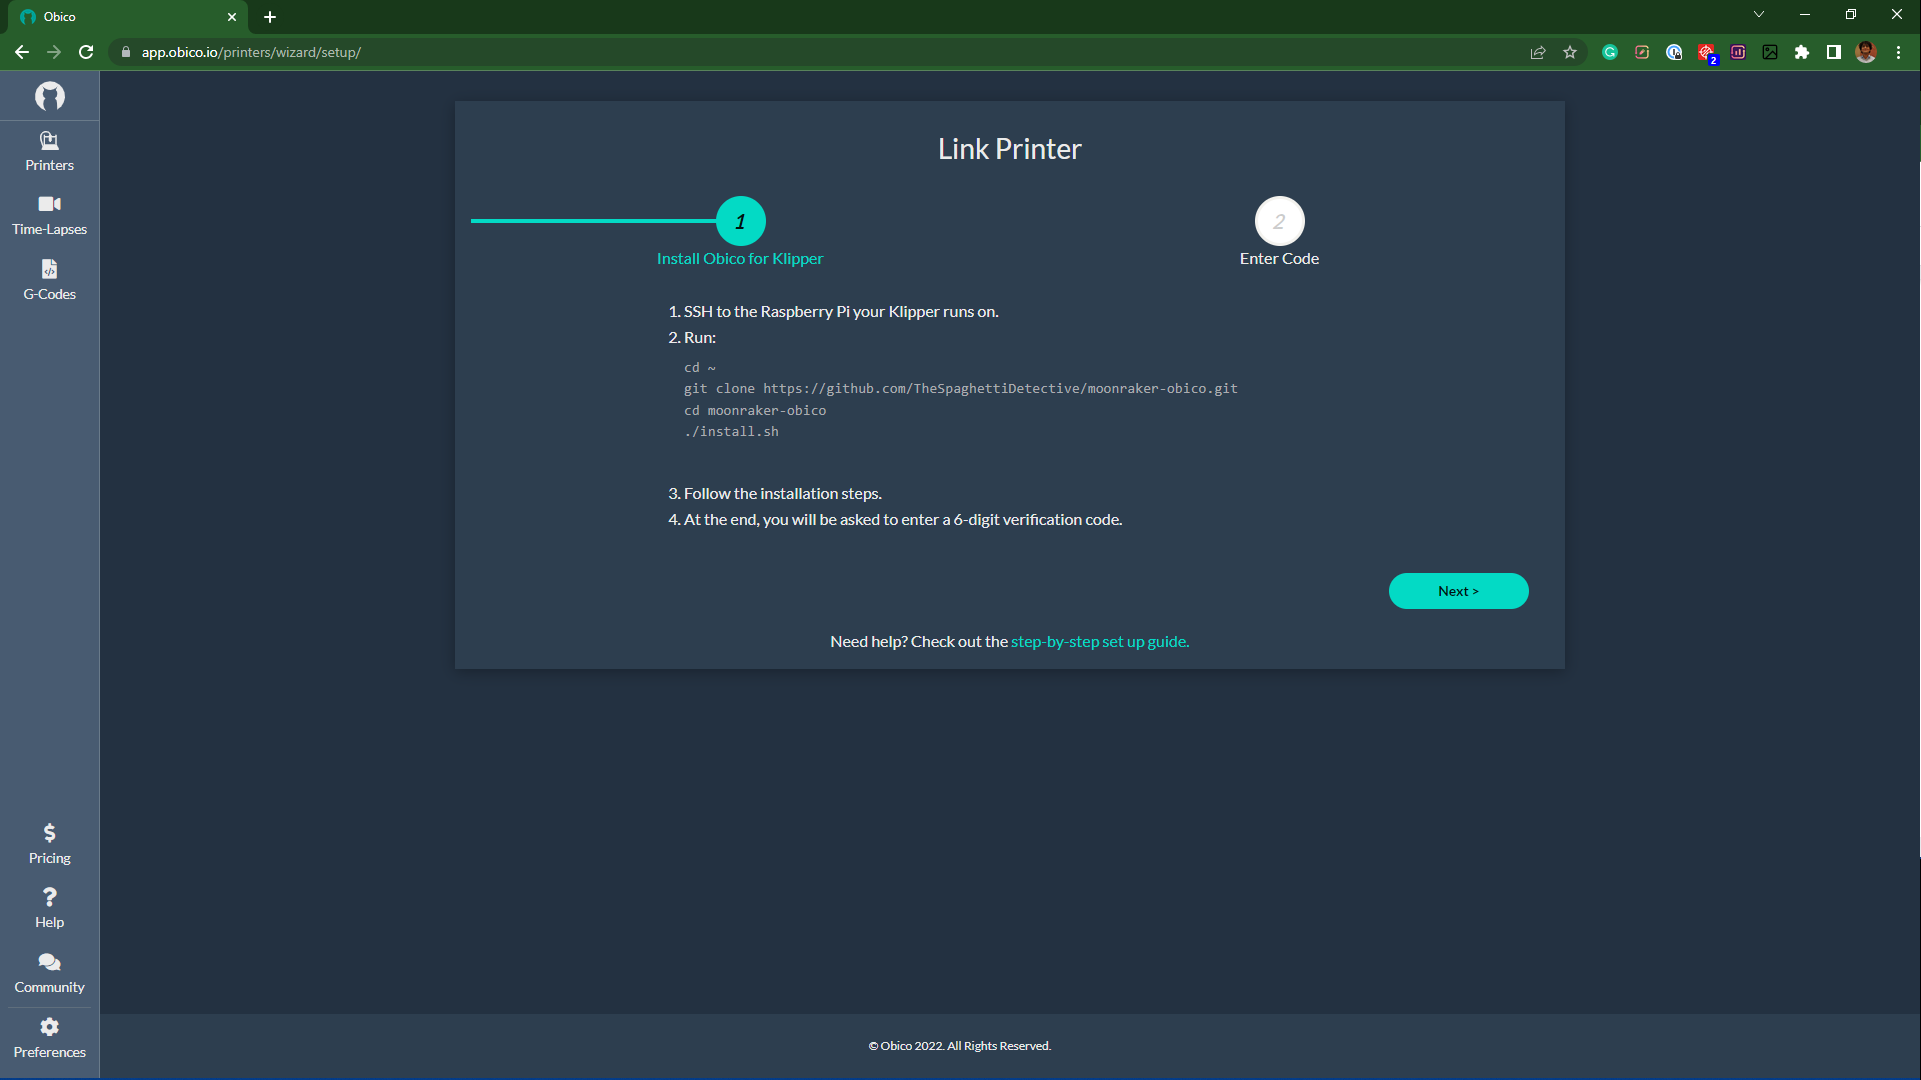Bookmark this page with the star icon
This screenshot has height=1080, width=1921.
[1570, 52]
